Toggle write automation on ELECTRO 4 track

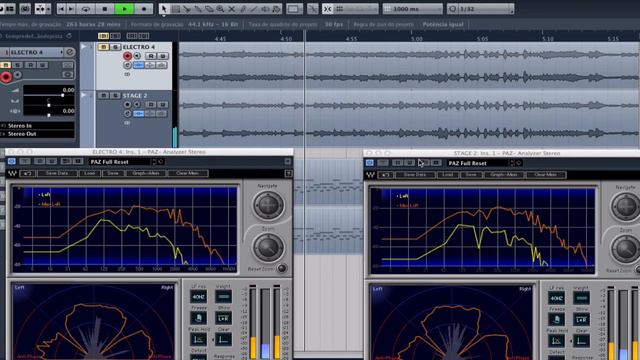point(162,56)
